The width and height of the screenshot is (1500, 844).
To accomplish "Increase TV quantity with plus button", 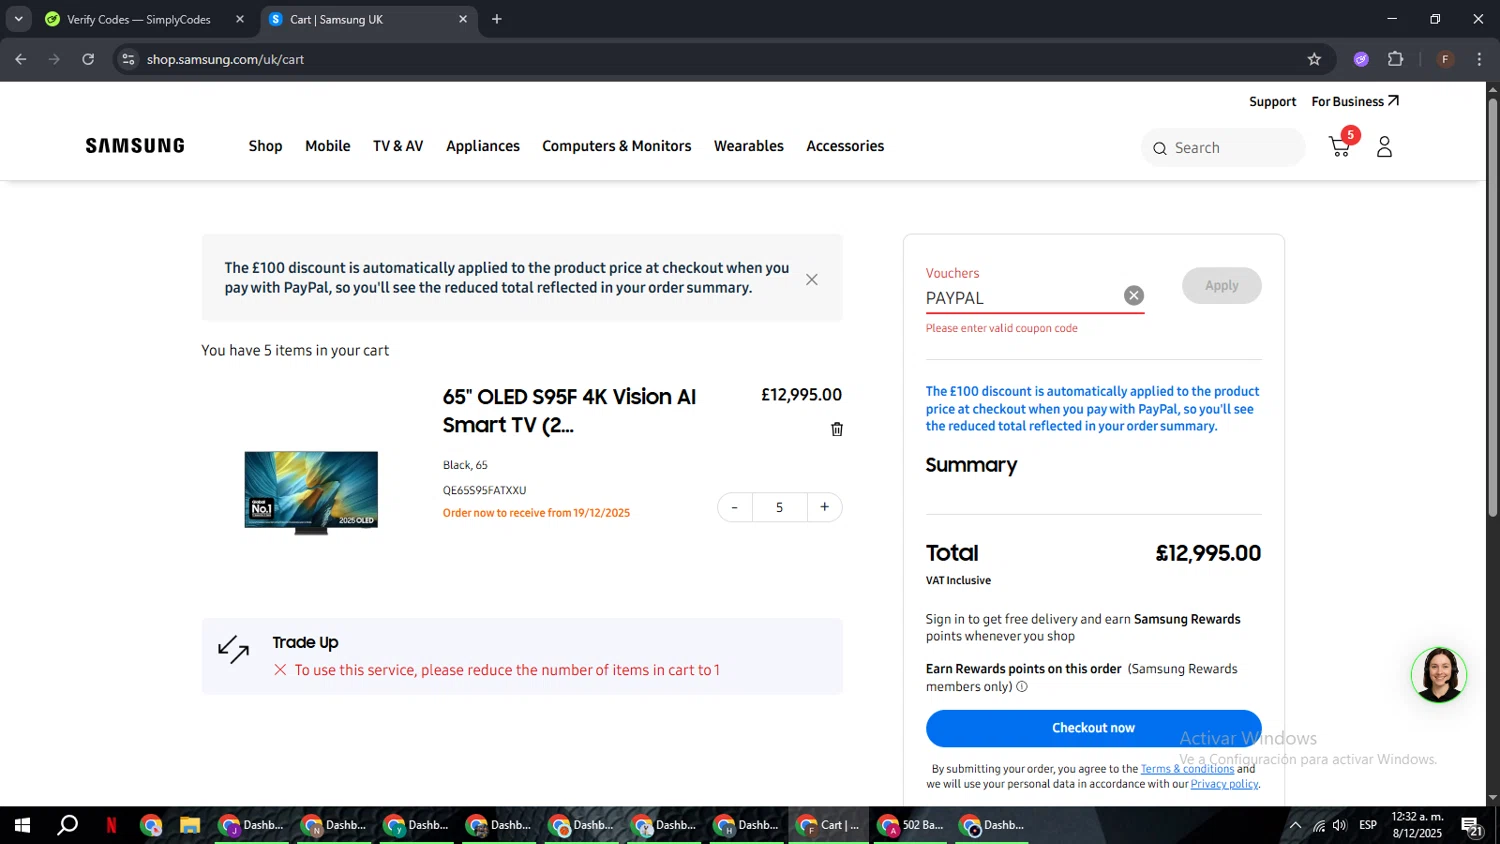I will tap(824, 507).
